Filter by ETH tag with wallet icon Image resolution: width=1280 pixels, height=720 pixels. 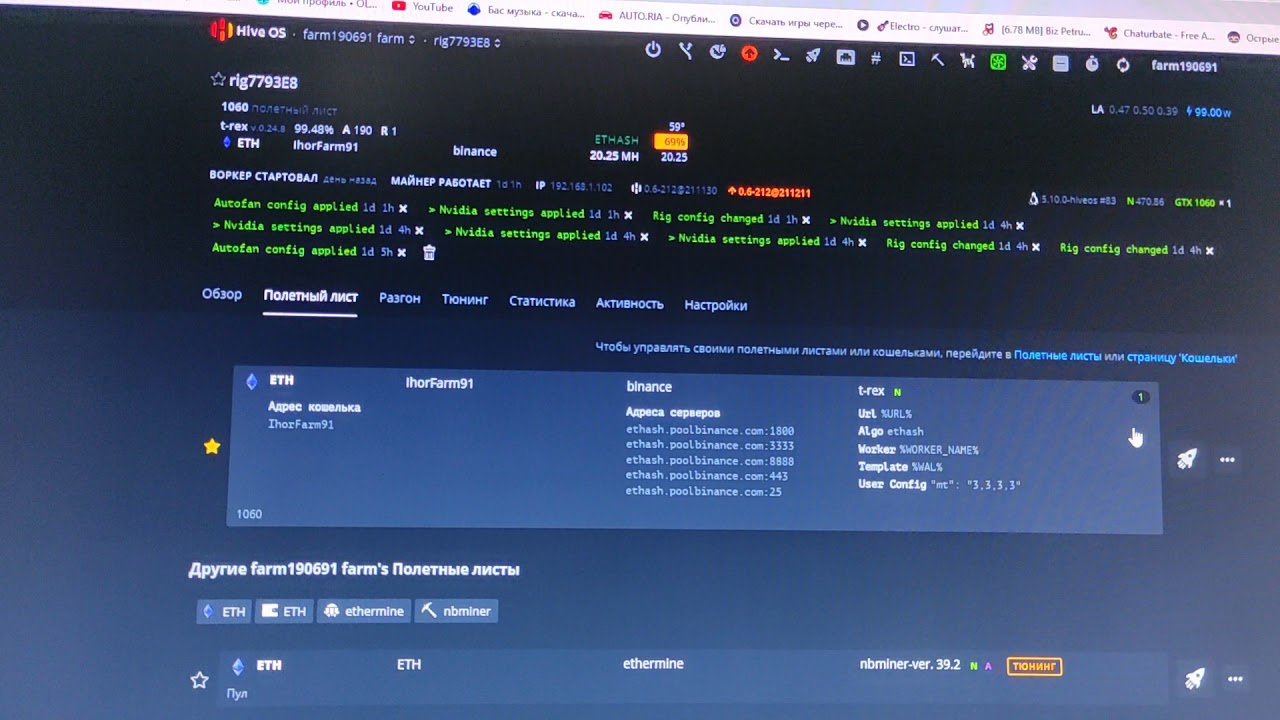284,611
